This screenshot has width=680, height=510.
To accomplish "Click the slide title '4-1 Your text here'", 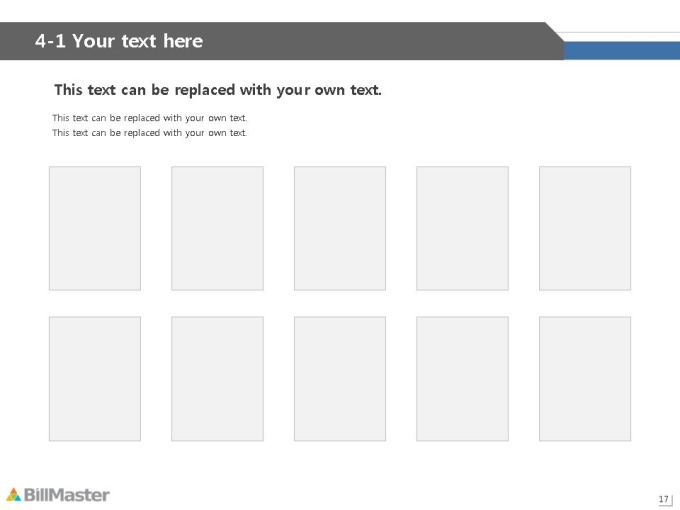I will coord(119,41).
